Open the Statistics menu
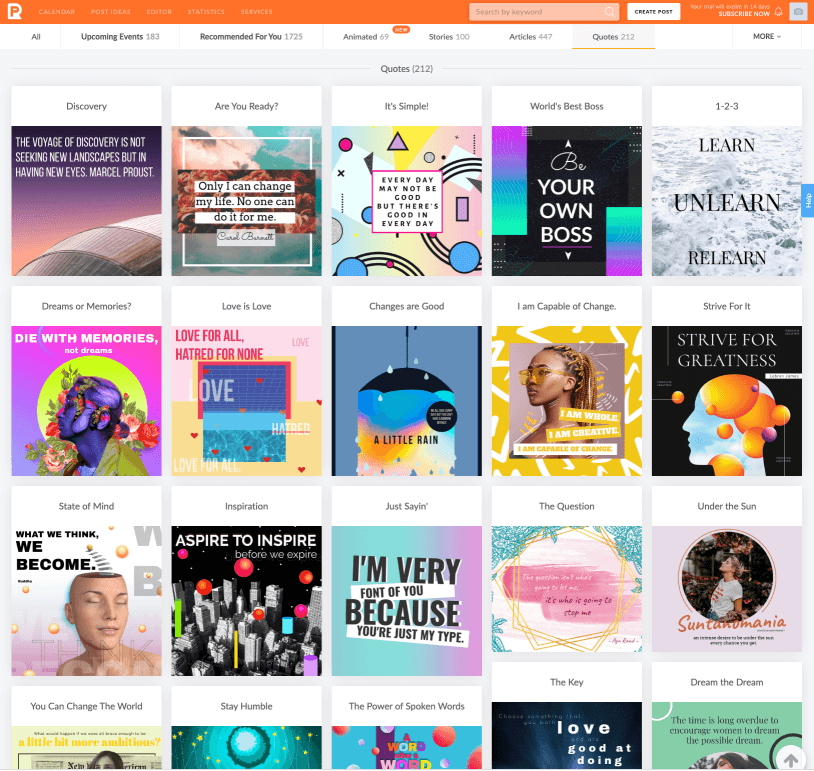The height and width of the screenshot is (771, 814). [206, 11]
